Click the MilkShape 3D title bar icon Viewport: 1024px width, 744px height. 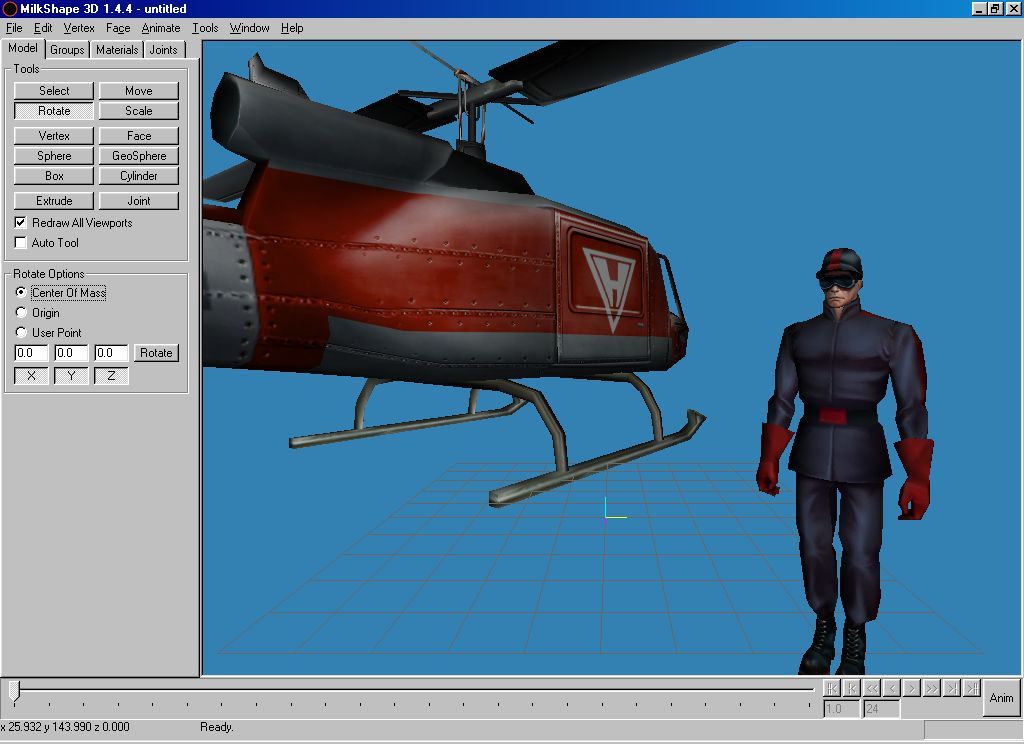(x=10, y=8)
